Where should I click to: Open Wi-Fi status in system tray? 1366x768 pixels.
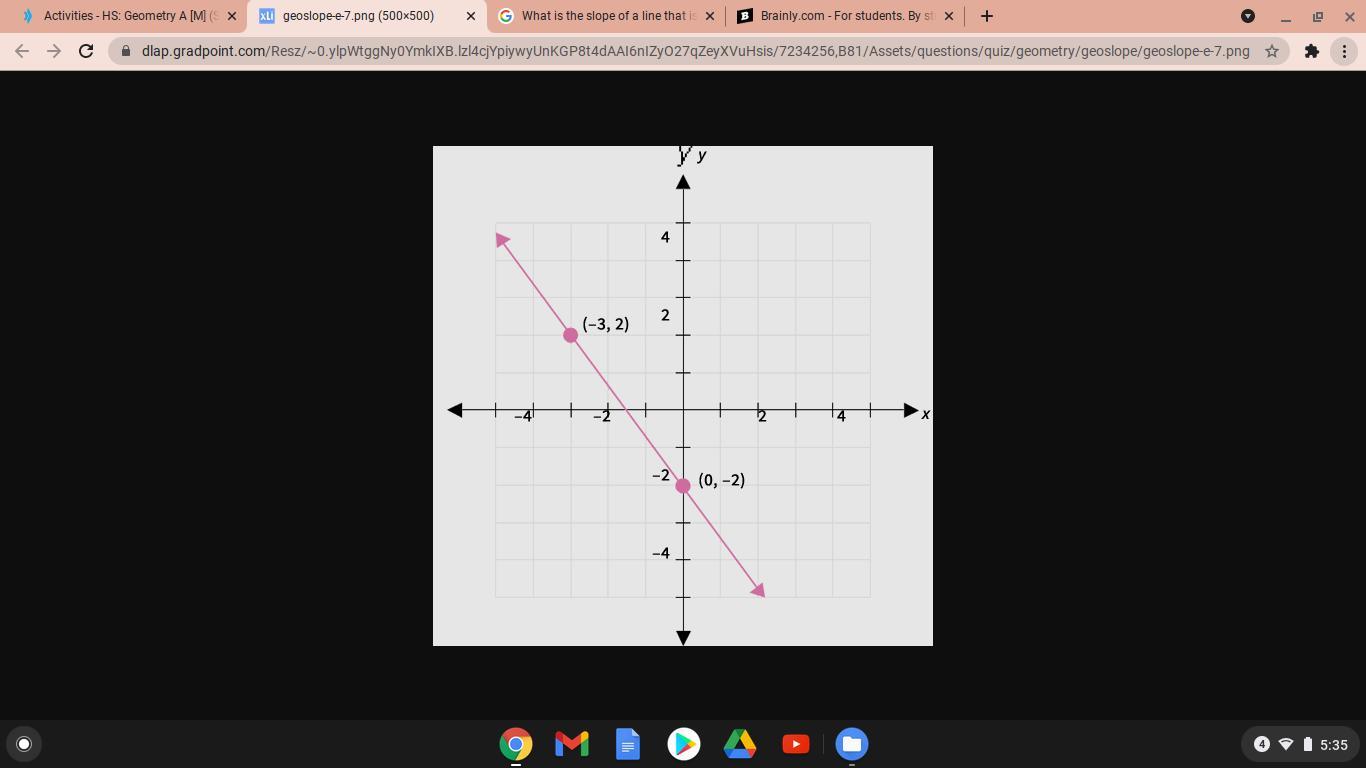(x=1286, y=744)
